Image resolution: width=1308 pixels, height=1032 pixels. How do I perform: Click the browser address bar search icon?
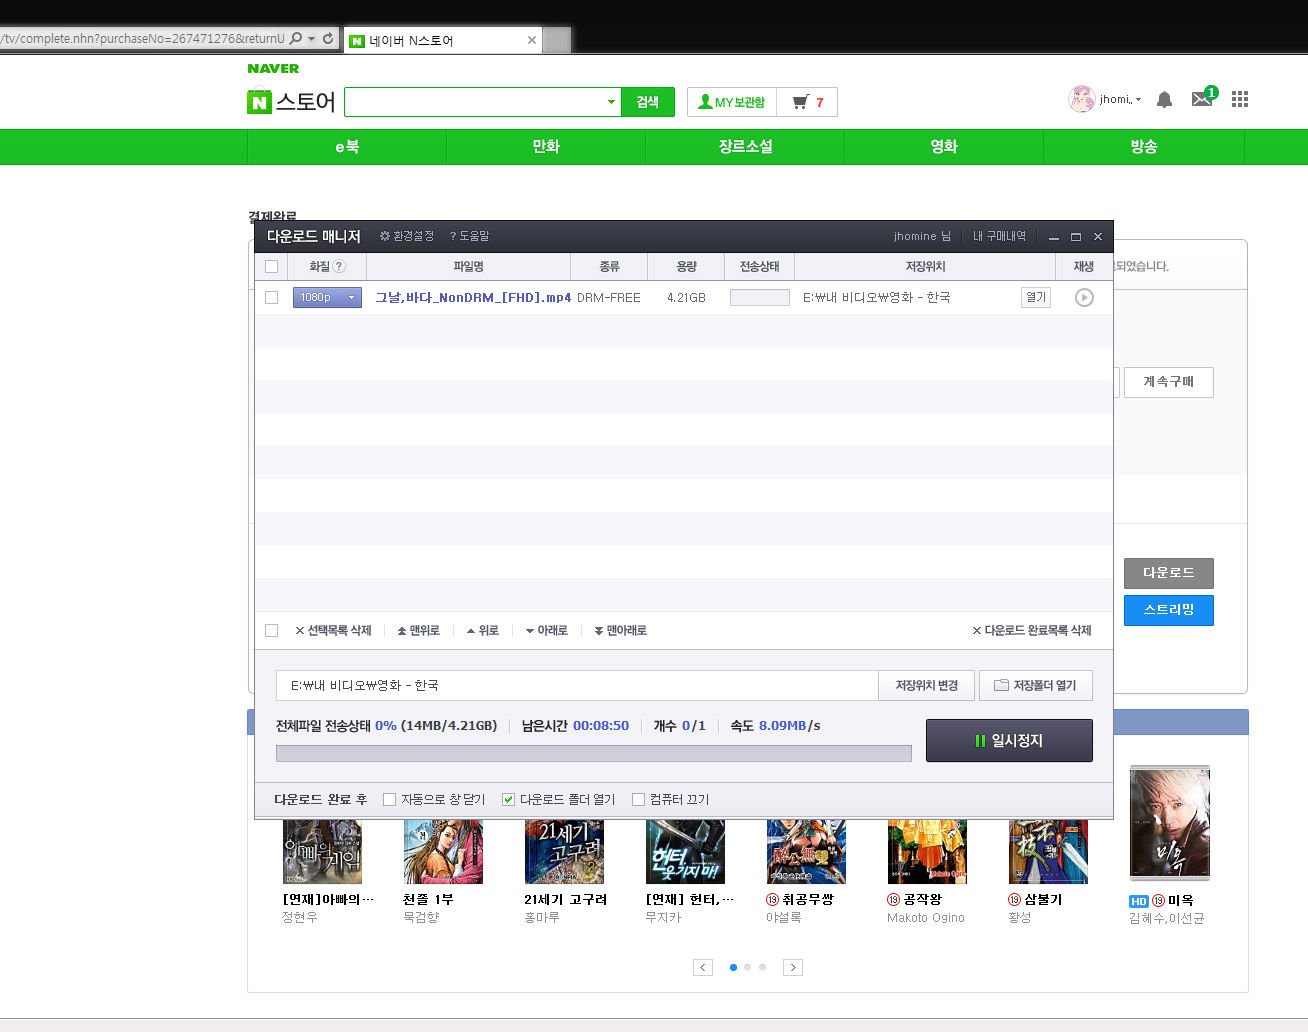pyautogui.click(x=296, y=39)
